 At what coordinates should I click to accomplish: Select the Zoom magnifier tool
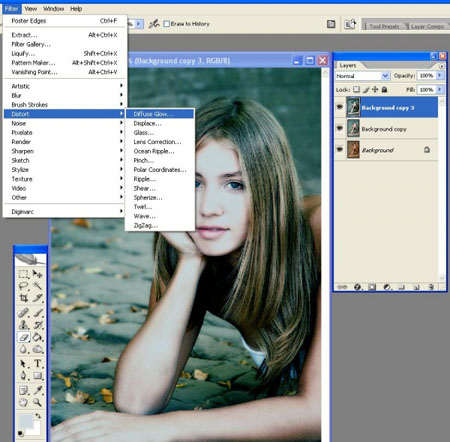(37, 402)
